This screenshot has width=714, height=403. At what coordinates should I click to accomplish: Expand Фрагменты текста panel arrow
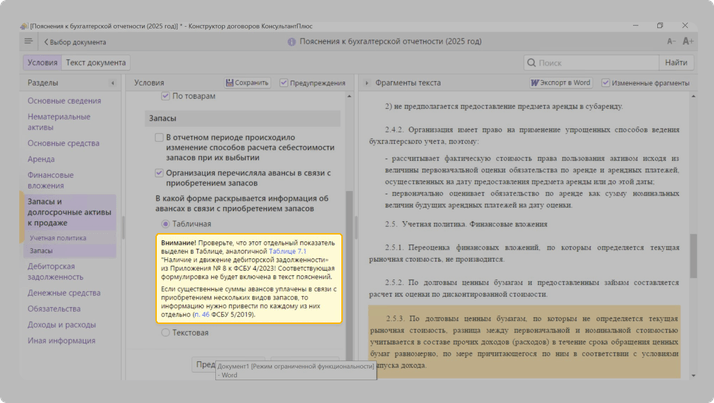[367, 83]
